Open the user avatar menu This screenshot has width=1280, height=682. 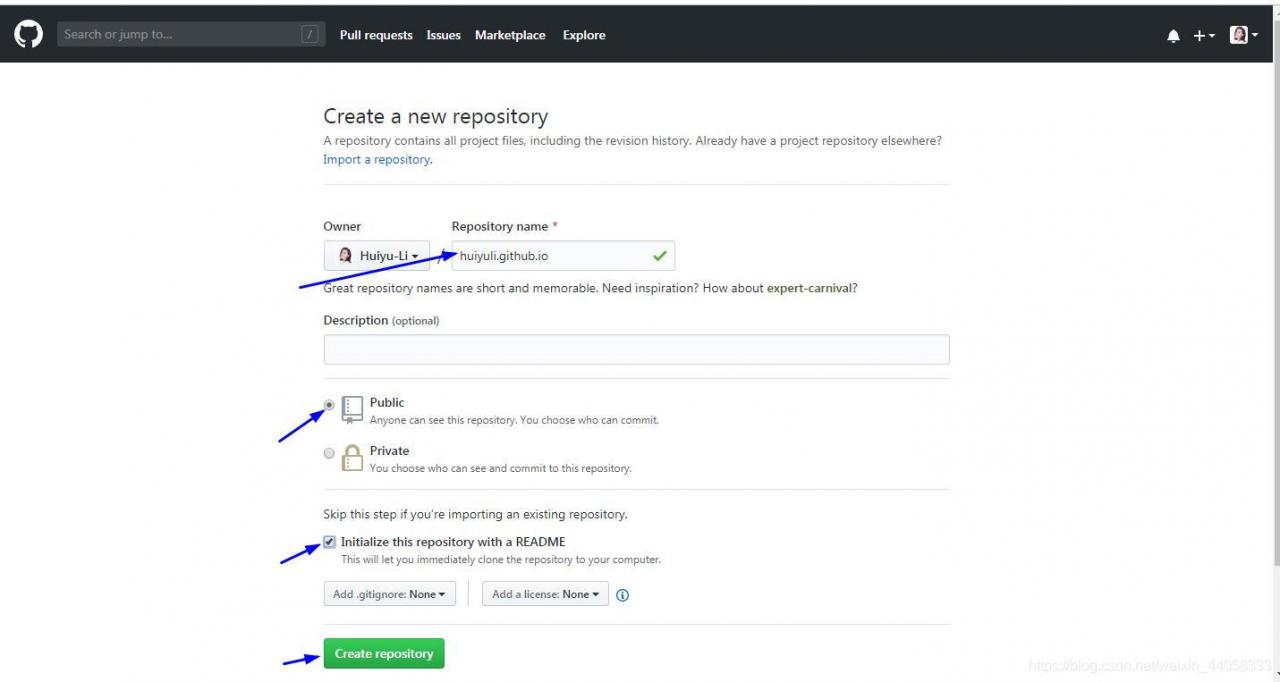1243,35
